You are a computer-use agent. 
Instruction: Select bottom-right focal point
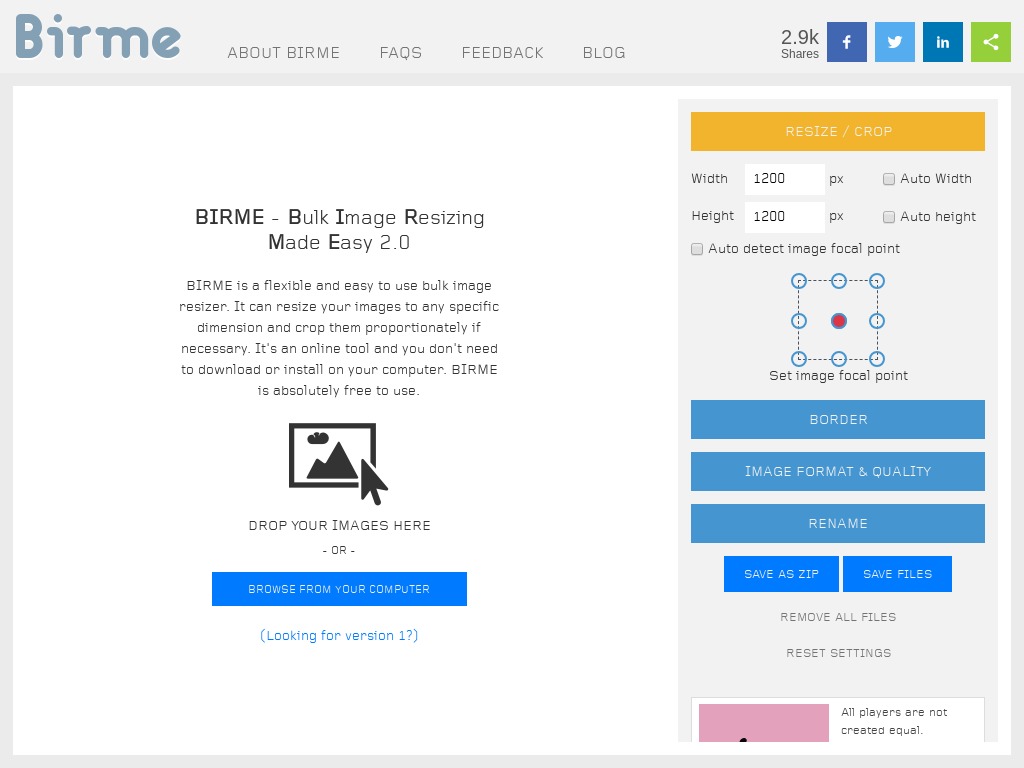point(877,359)
